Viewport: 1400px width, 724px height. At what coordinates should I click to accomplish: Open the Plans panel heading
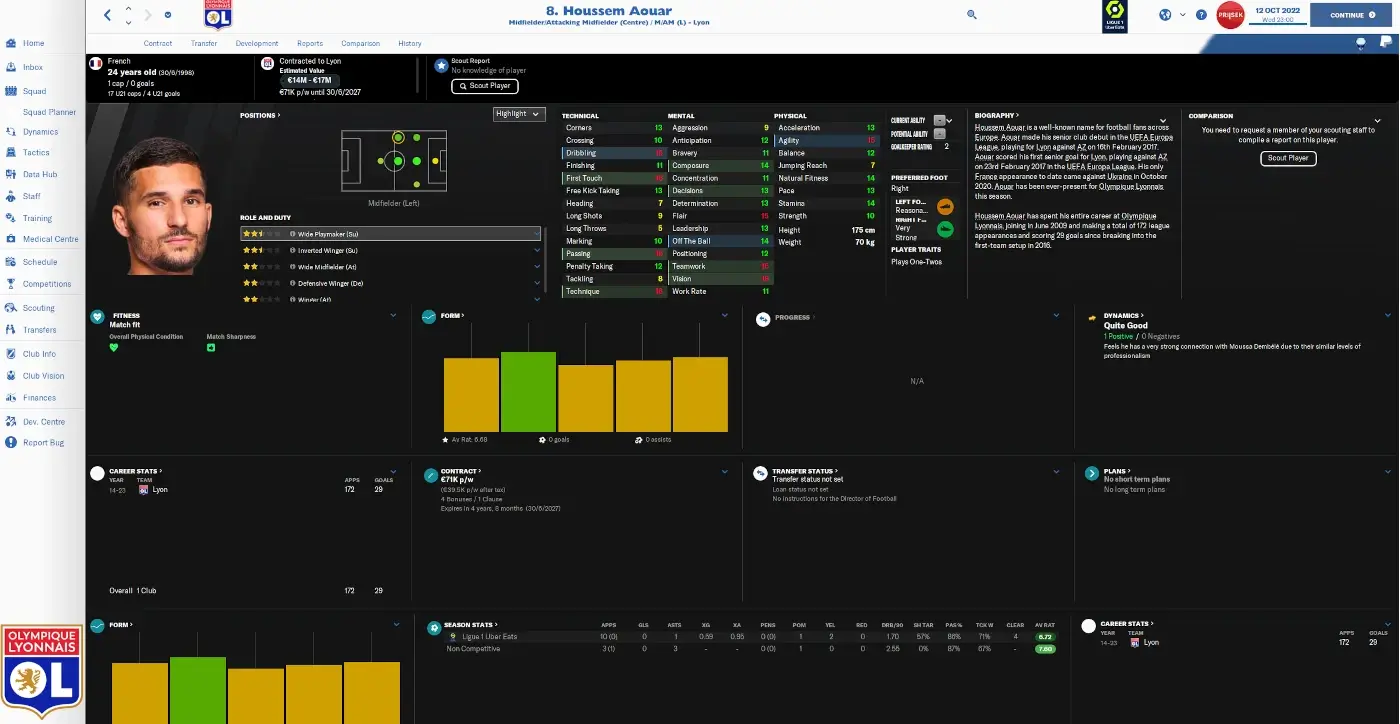[x=1117, y=471]
